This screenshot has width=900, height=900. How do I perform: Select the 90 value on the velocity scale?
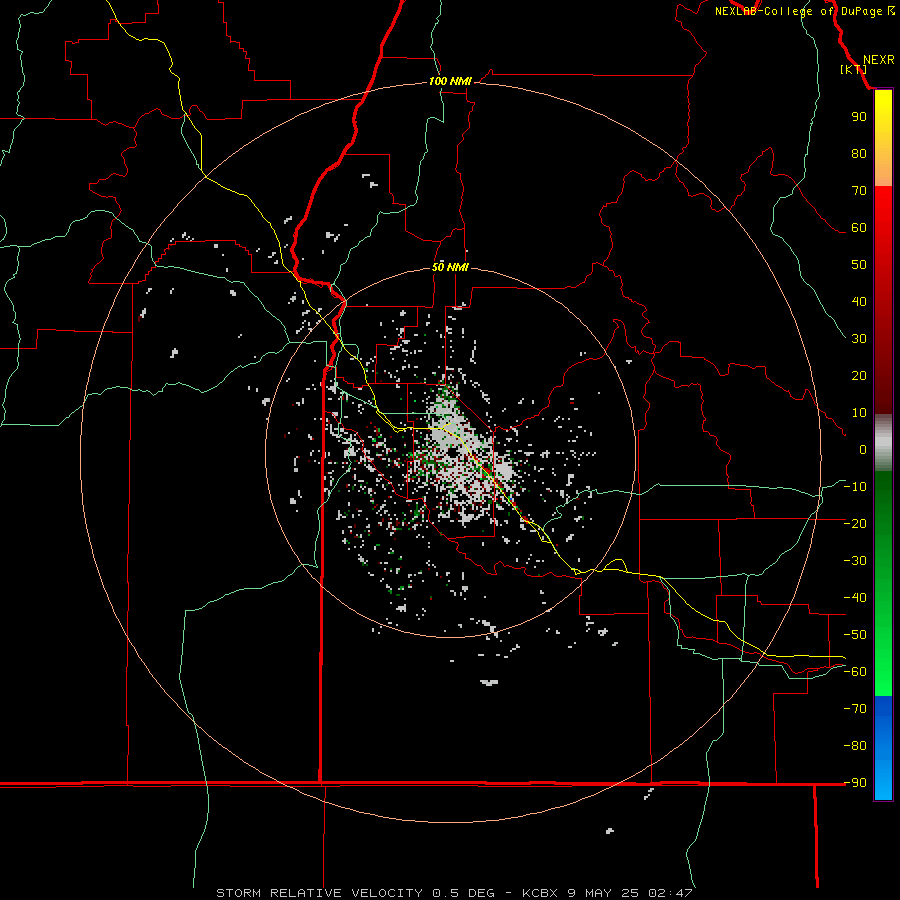click(x=859, y=117)
